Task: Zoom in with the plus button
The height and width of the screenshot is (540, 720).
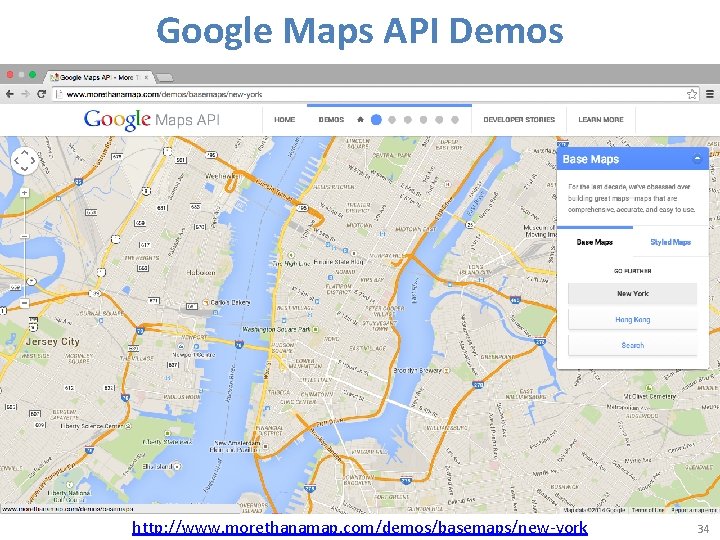Action: (24, 193)
